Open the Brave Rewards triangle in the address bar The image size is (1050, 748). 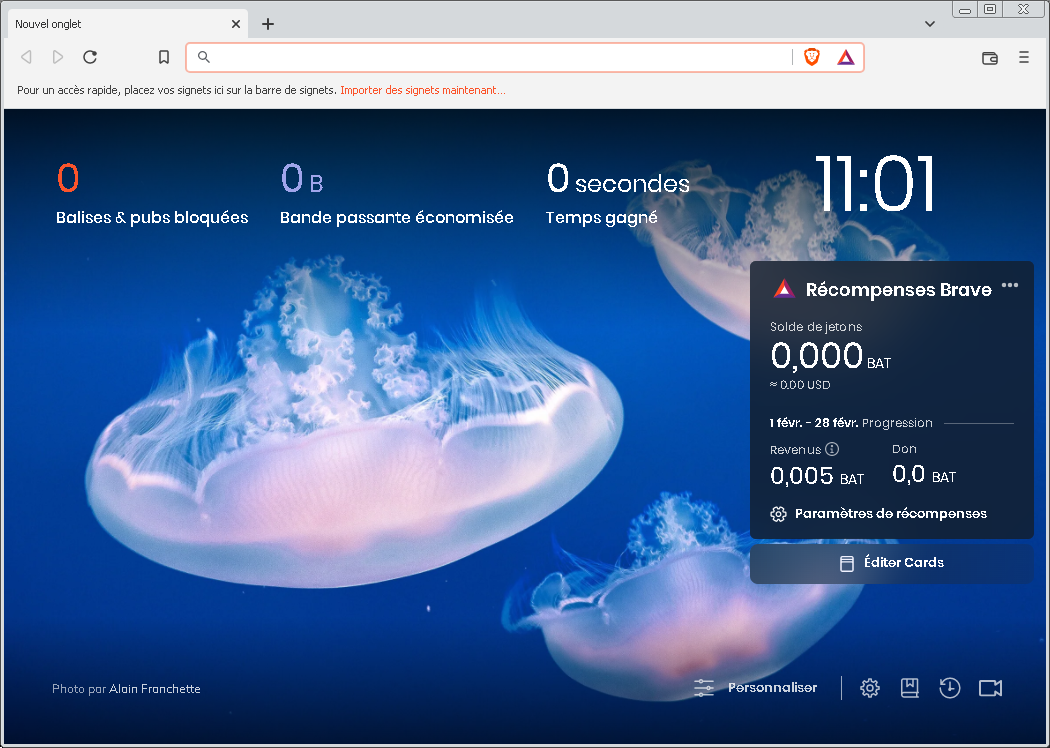click(x=846, y=57)
